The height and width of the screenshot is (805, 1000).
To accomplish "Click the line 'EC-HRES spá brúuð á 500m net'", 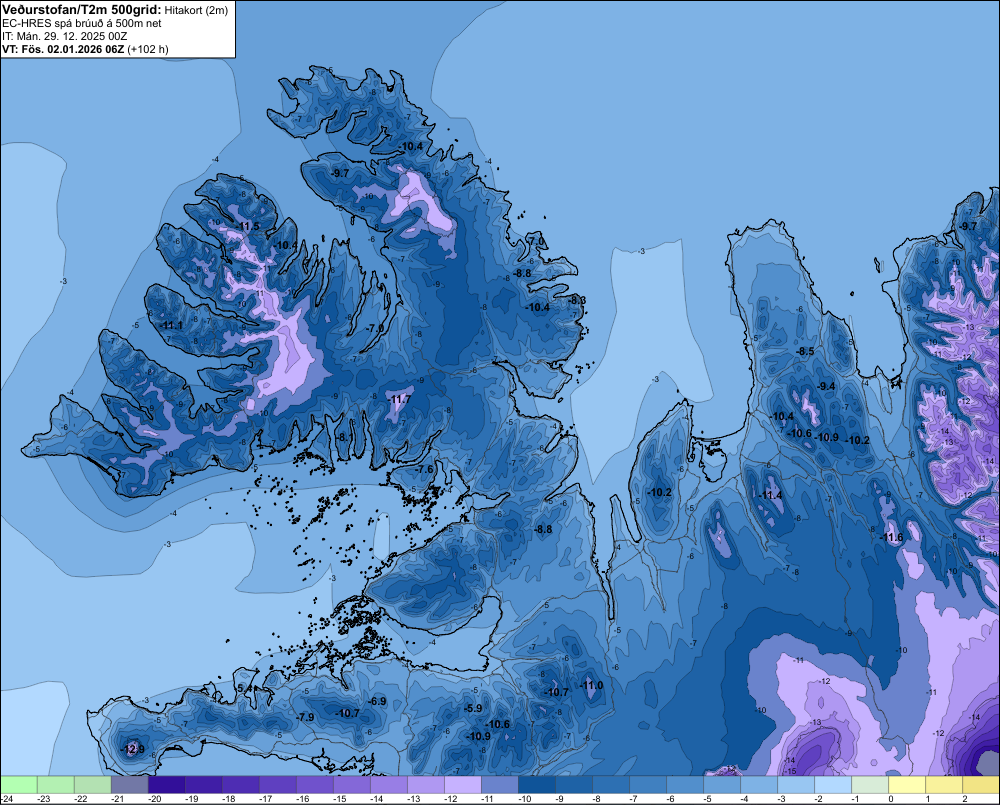I will point(81,24).
